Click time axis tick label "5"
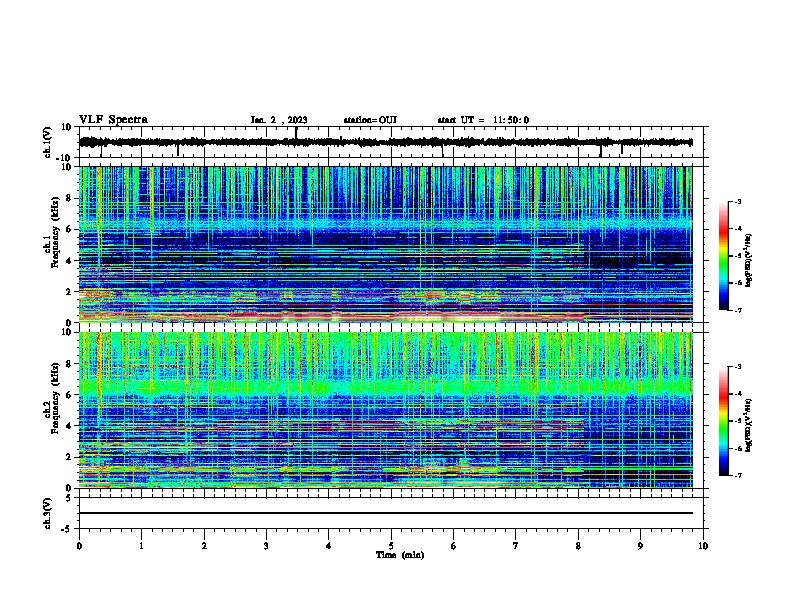The image size is (792, 612). 391,546
